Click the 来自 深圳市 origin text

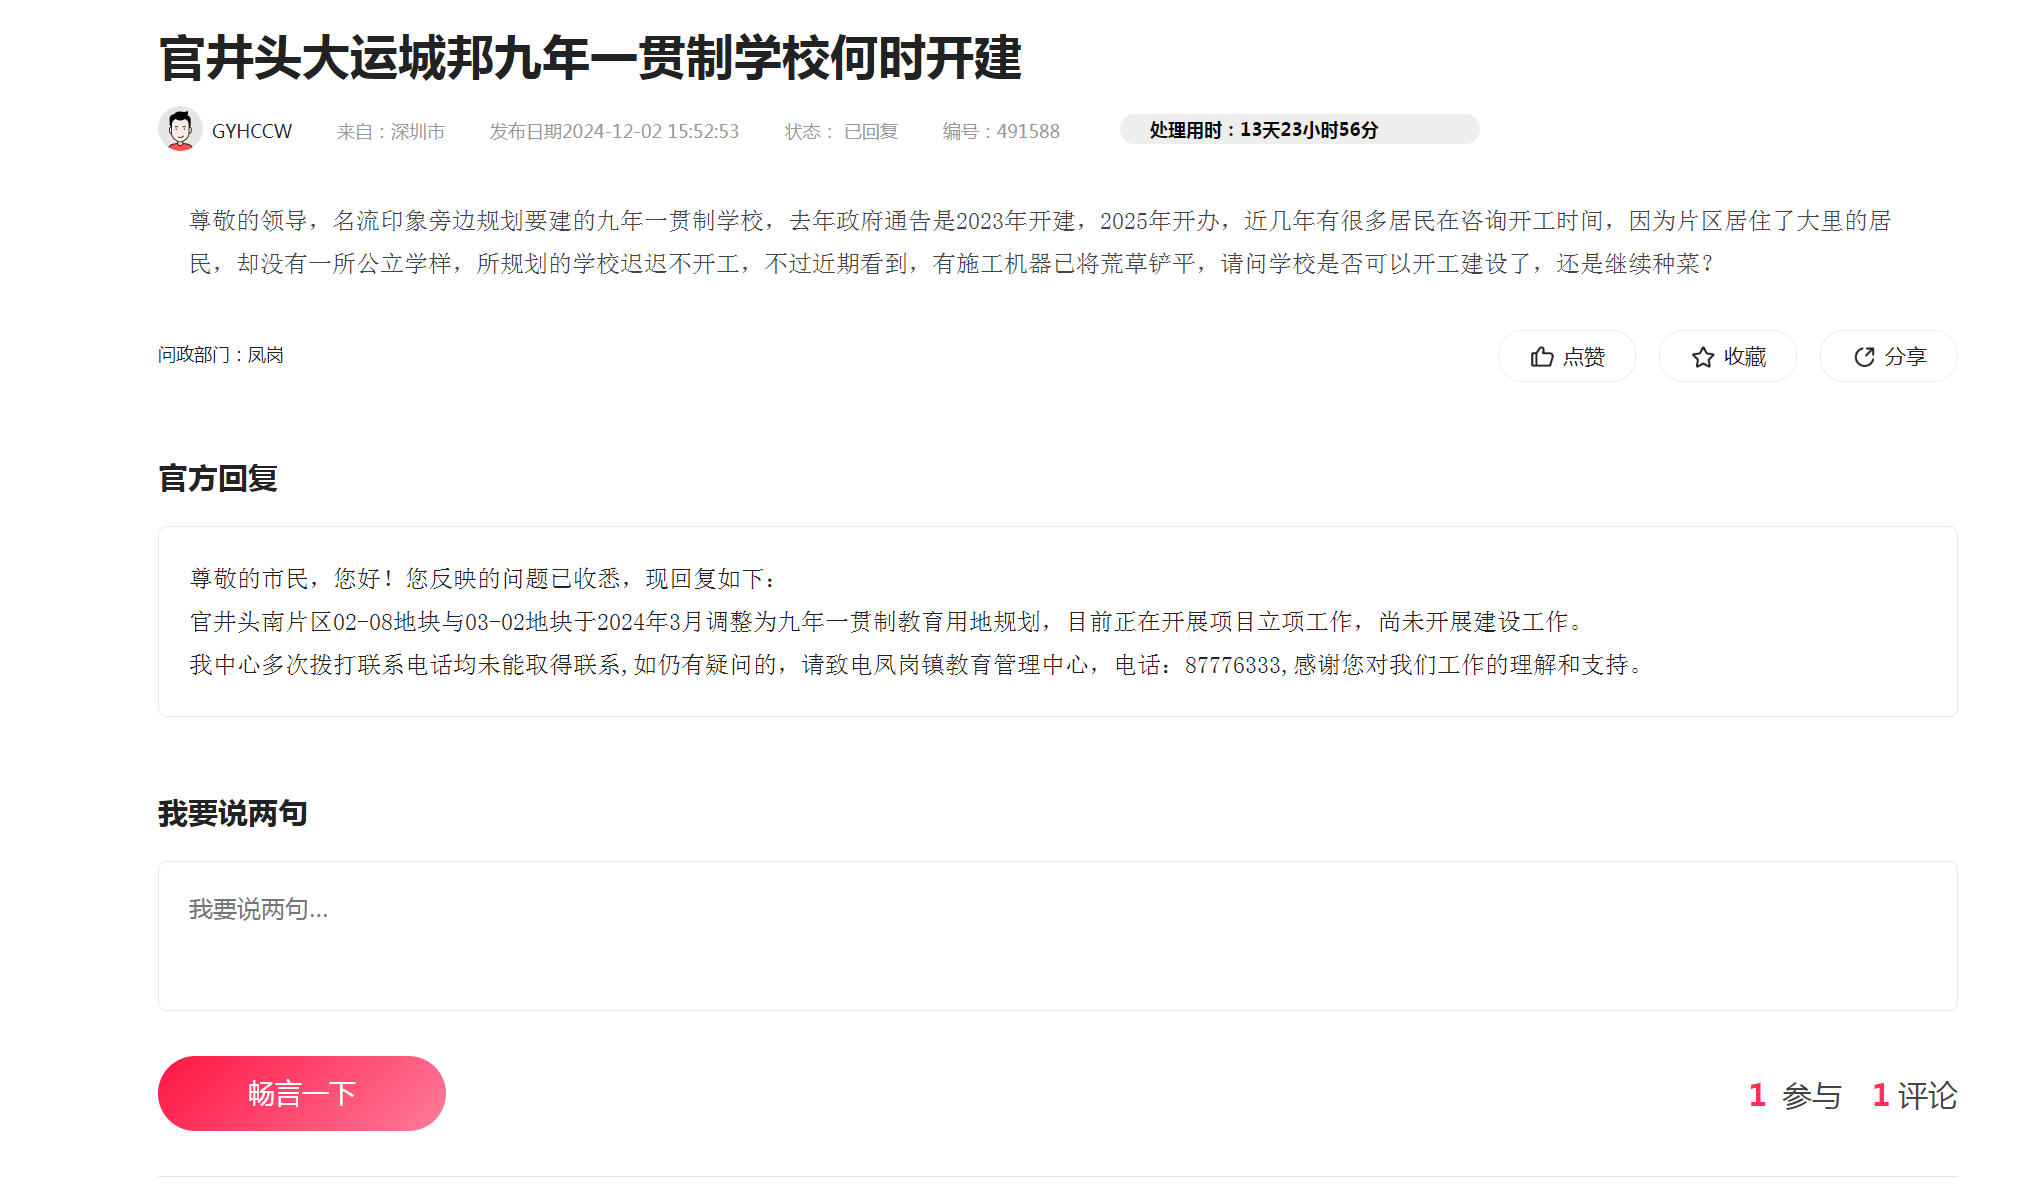pos(390,131)
